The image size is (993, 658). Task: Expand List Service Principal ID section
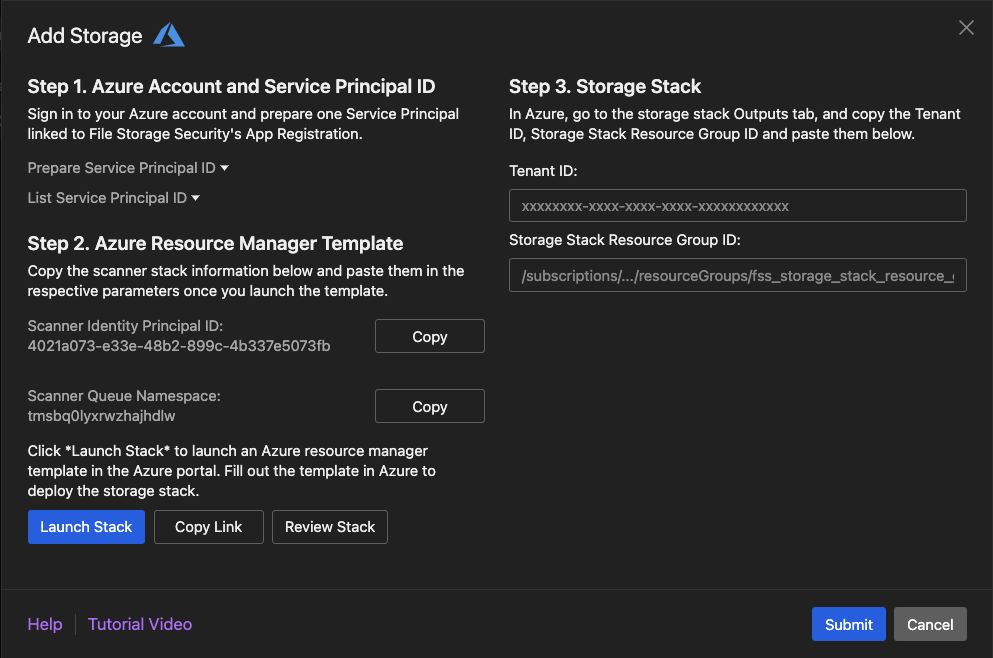(x=114, y=198)
